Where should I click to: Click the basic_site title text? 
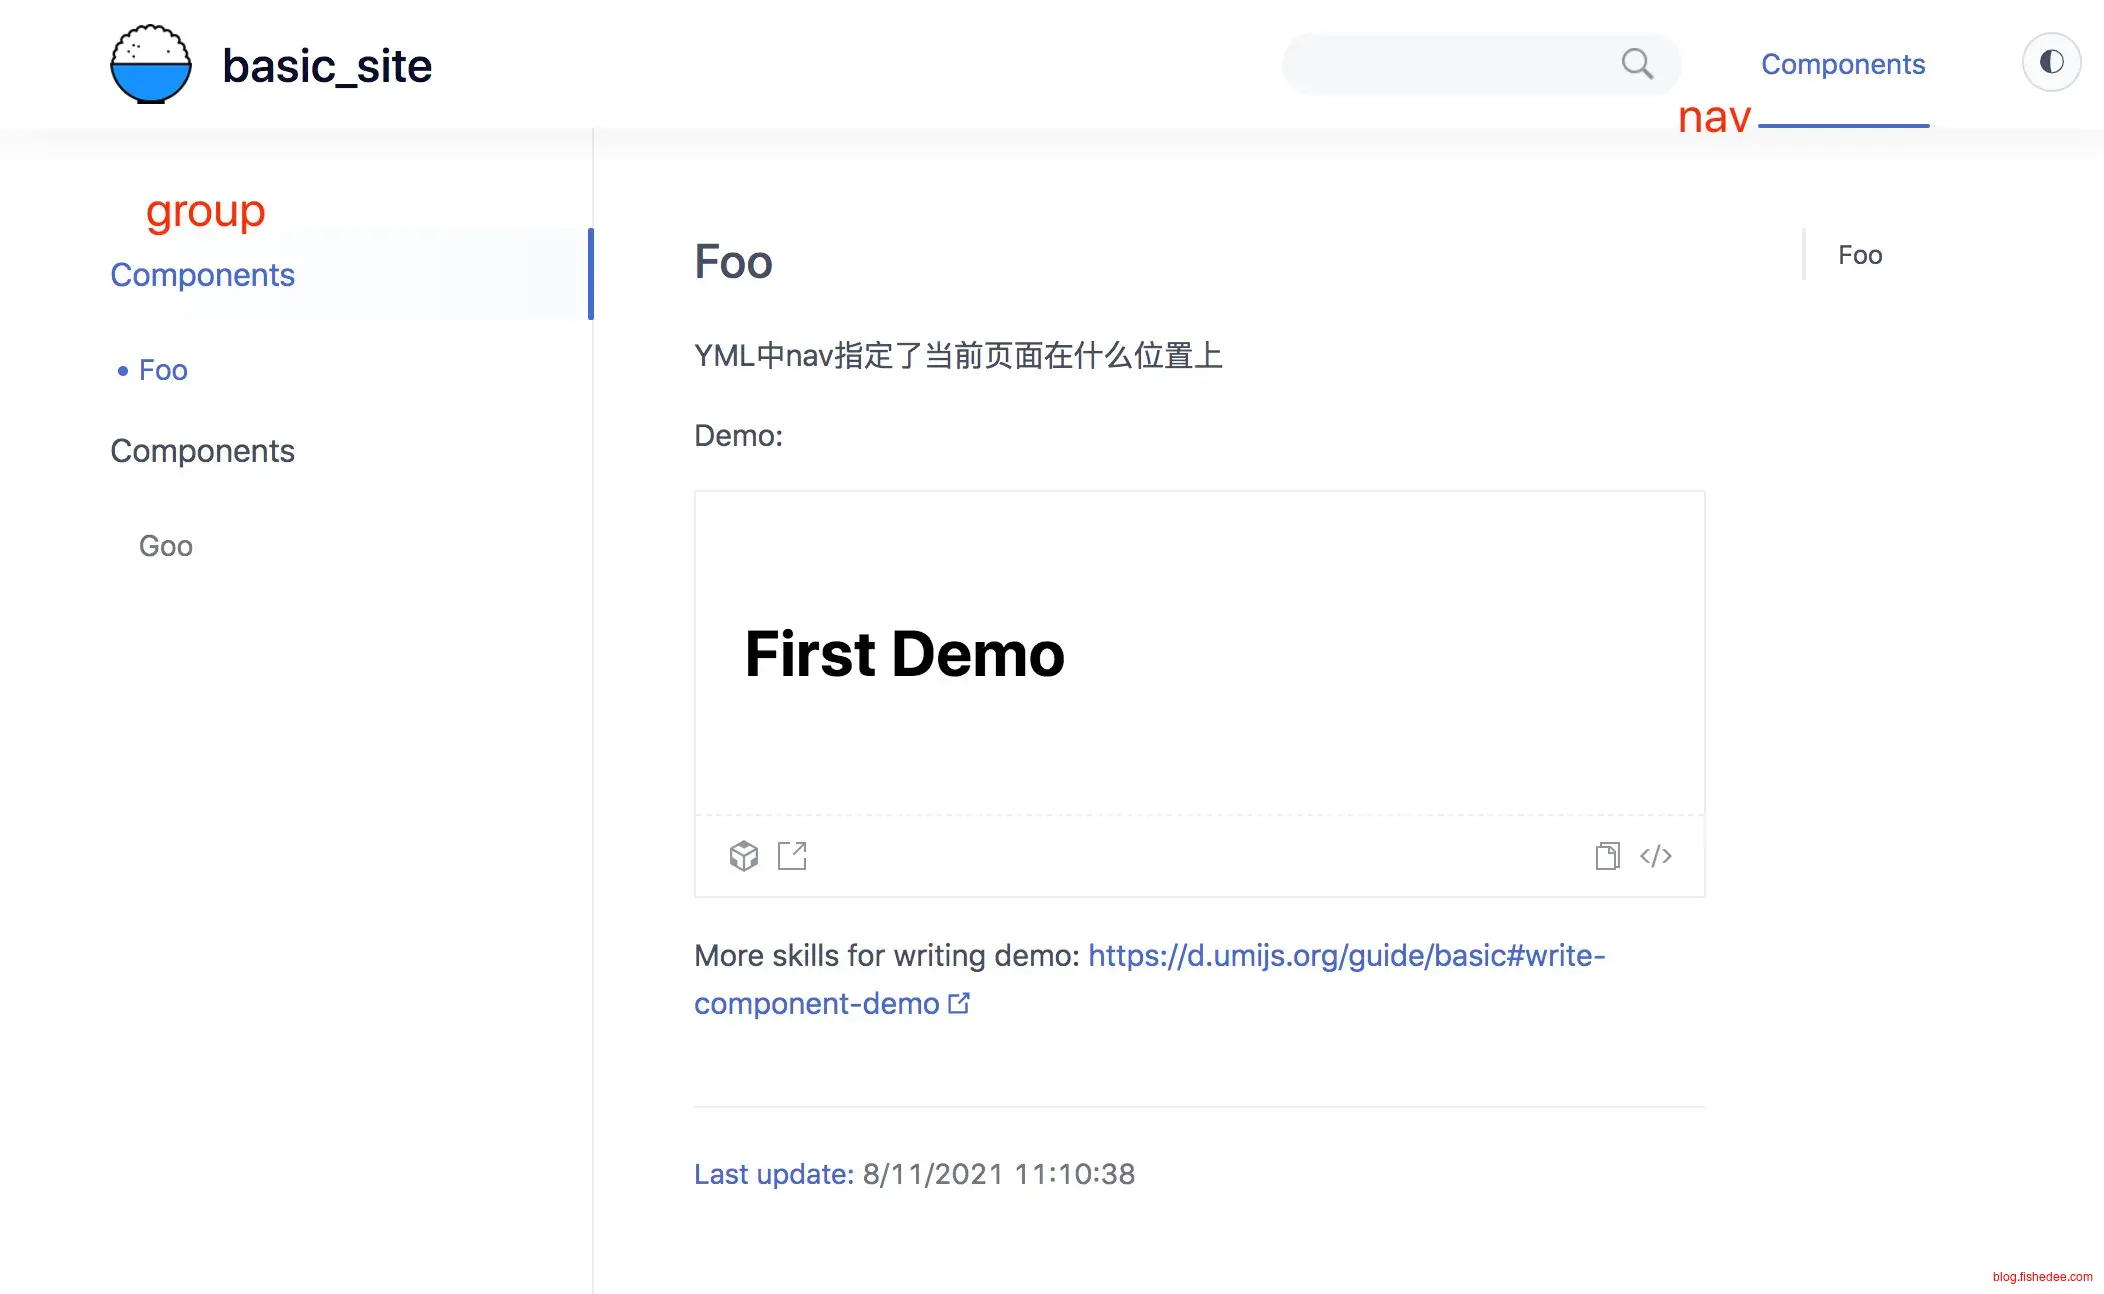[x=327, y=66]
